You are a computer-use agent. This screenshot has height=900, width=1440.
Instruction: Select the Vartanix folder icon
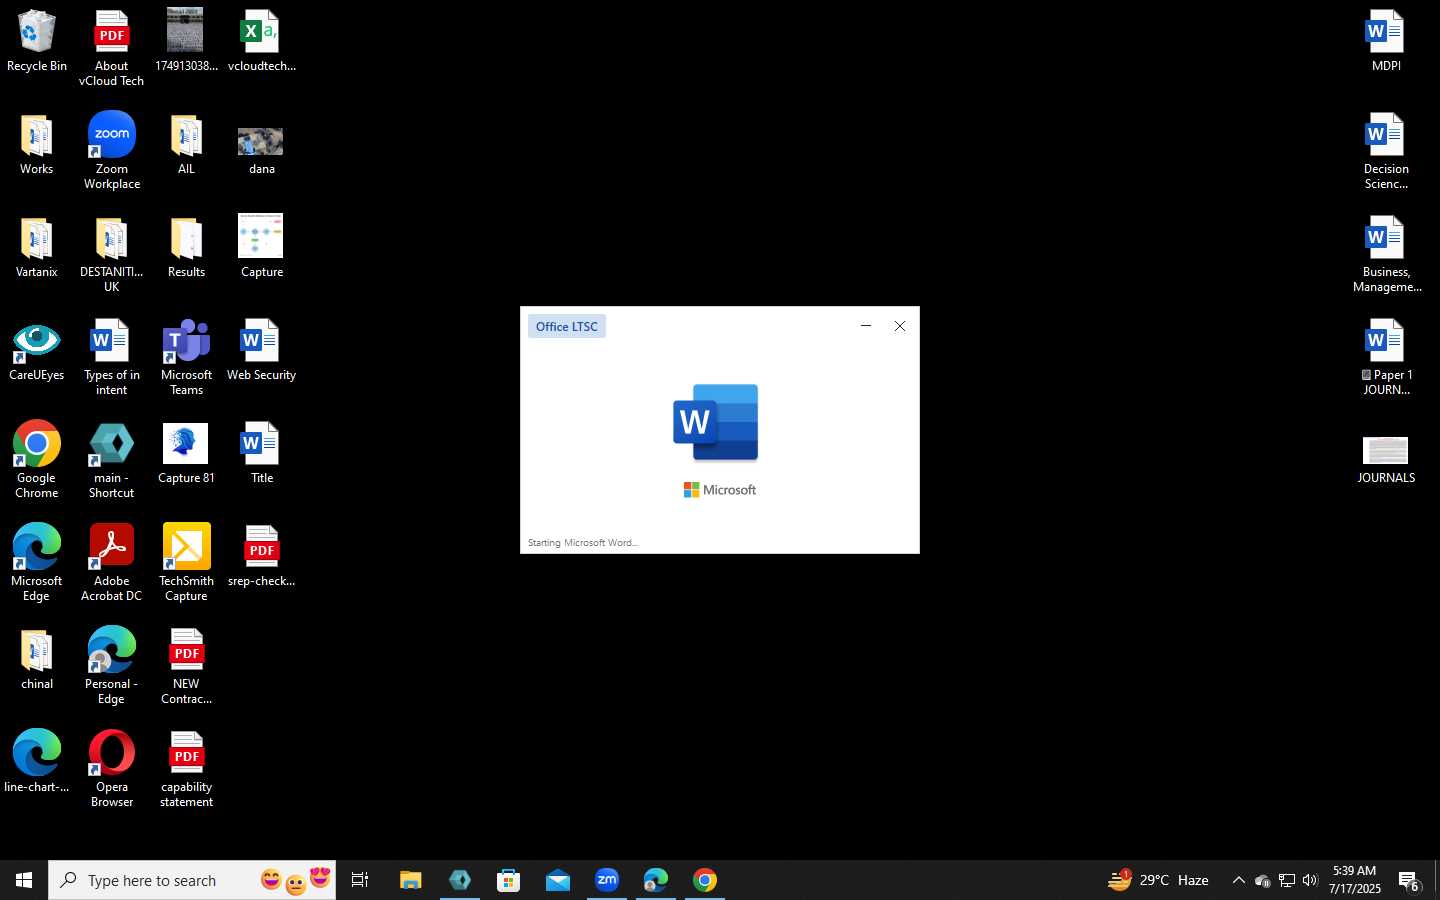click(37, 248)
